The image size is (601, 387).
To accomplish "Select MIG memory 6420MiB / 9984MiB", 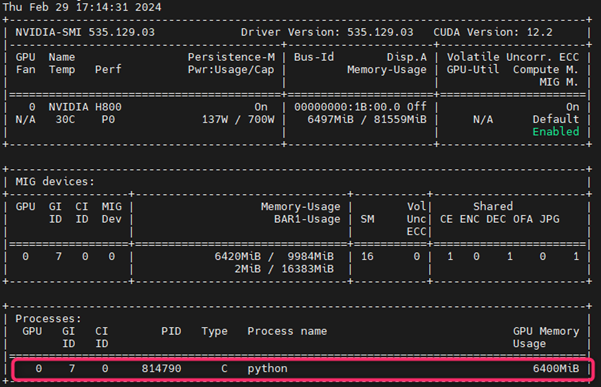I will 274,256.
